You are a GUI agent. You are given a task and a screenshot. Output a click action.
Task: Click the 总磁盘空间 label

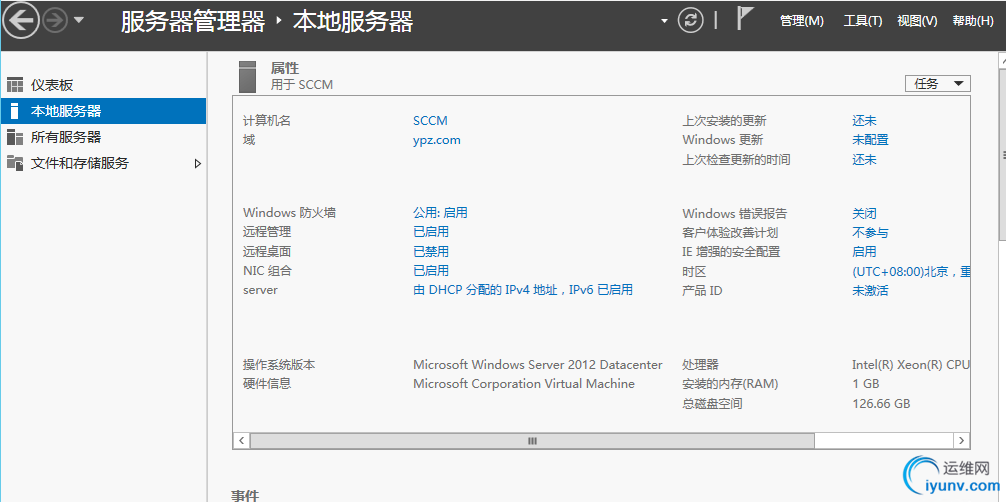coord(713,404)
